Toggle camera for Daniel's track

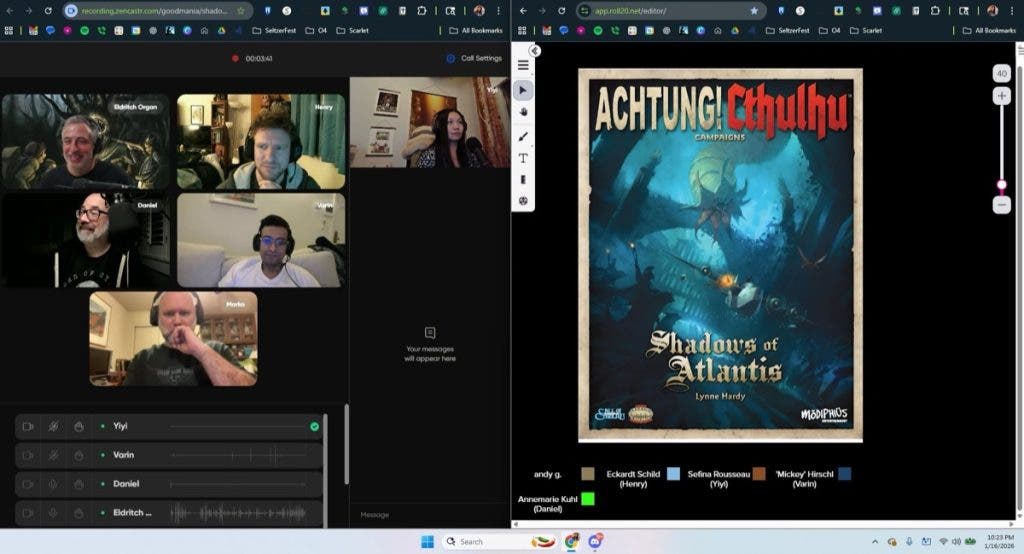27,483
